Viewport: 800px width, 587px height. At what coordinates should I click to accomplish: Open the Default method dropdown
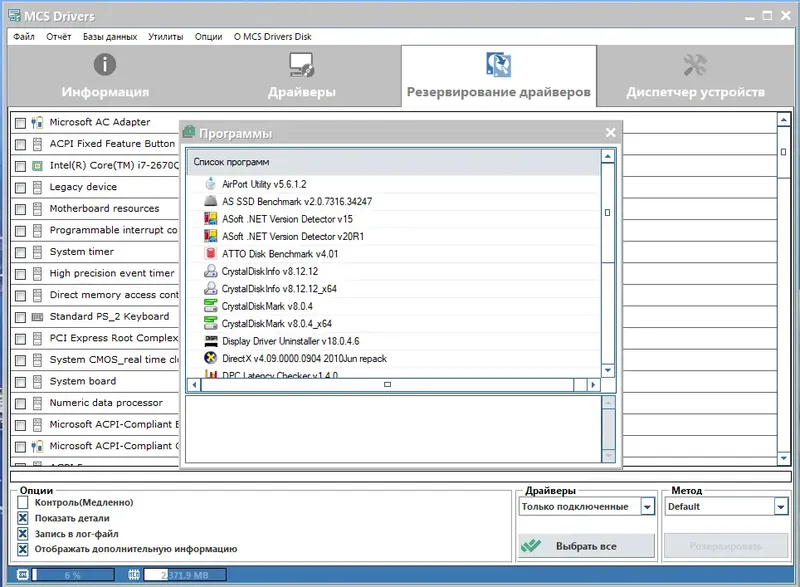pos(781,507)
